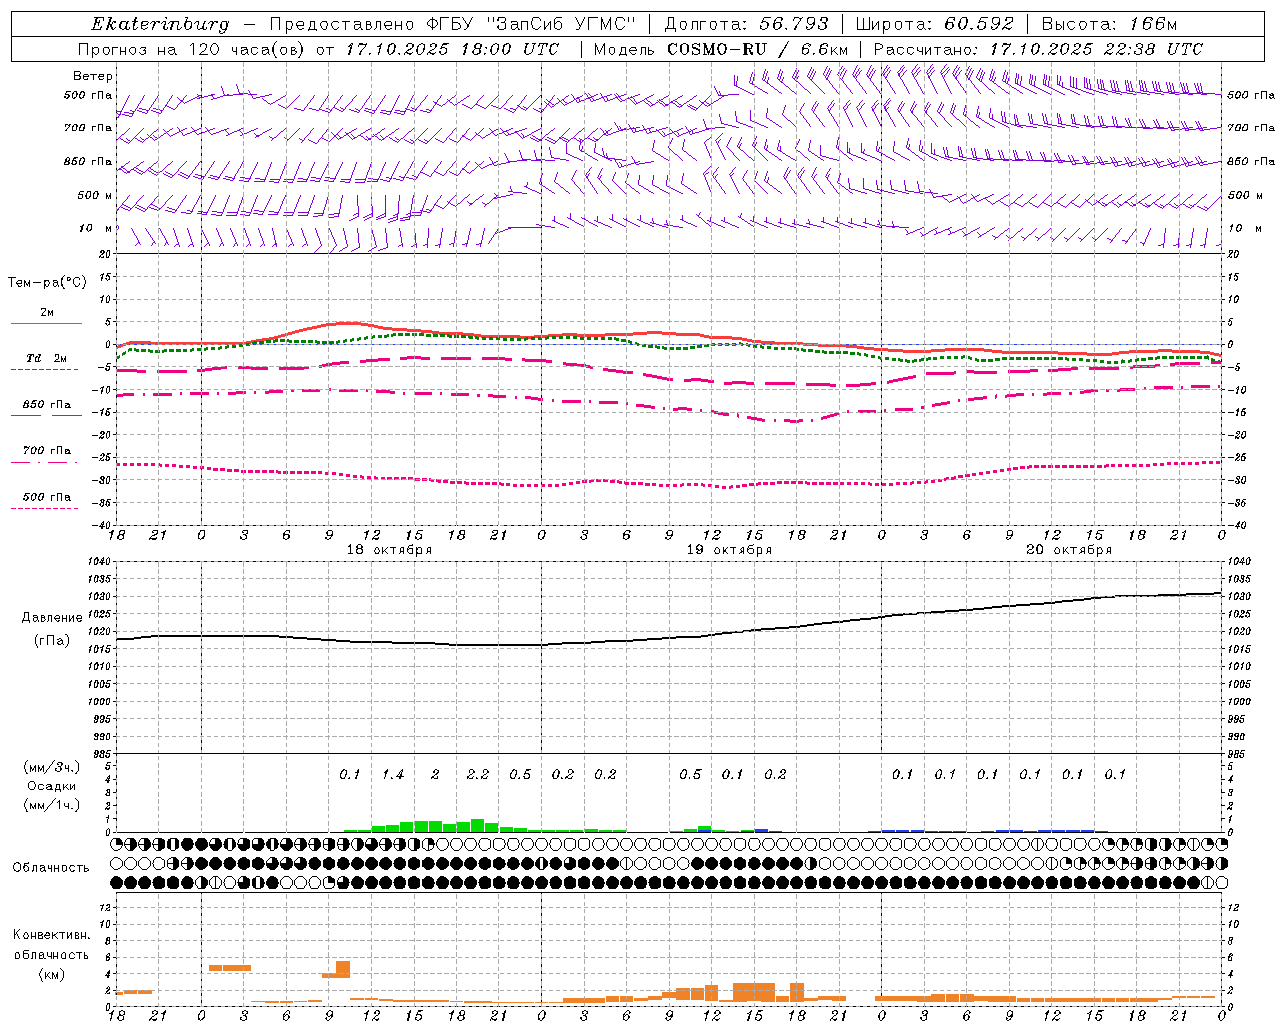Click the Широта: 60.592 value
The height and width of the screenshot is (1024, 1280).
[x=934, y=24]
